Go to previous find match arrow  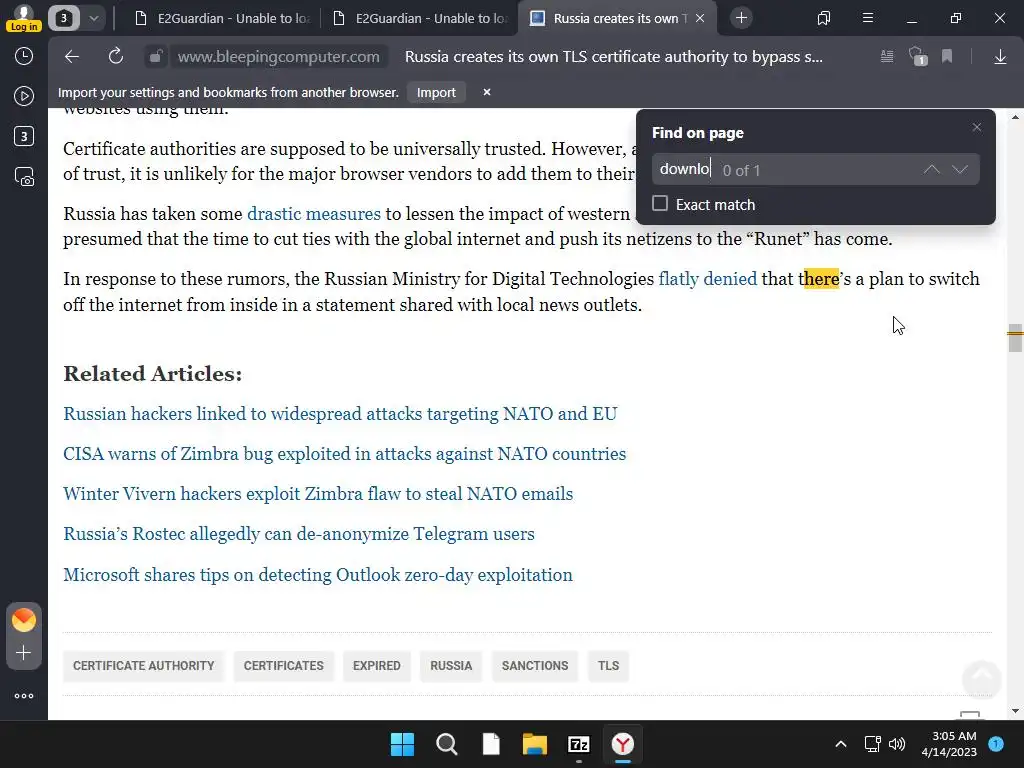pos(932,170)
